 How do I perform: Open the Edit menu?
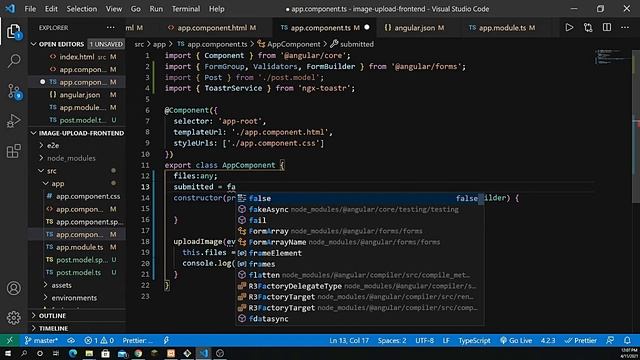tap(51, 9)
